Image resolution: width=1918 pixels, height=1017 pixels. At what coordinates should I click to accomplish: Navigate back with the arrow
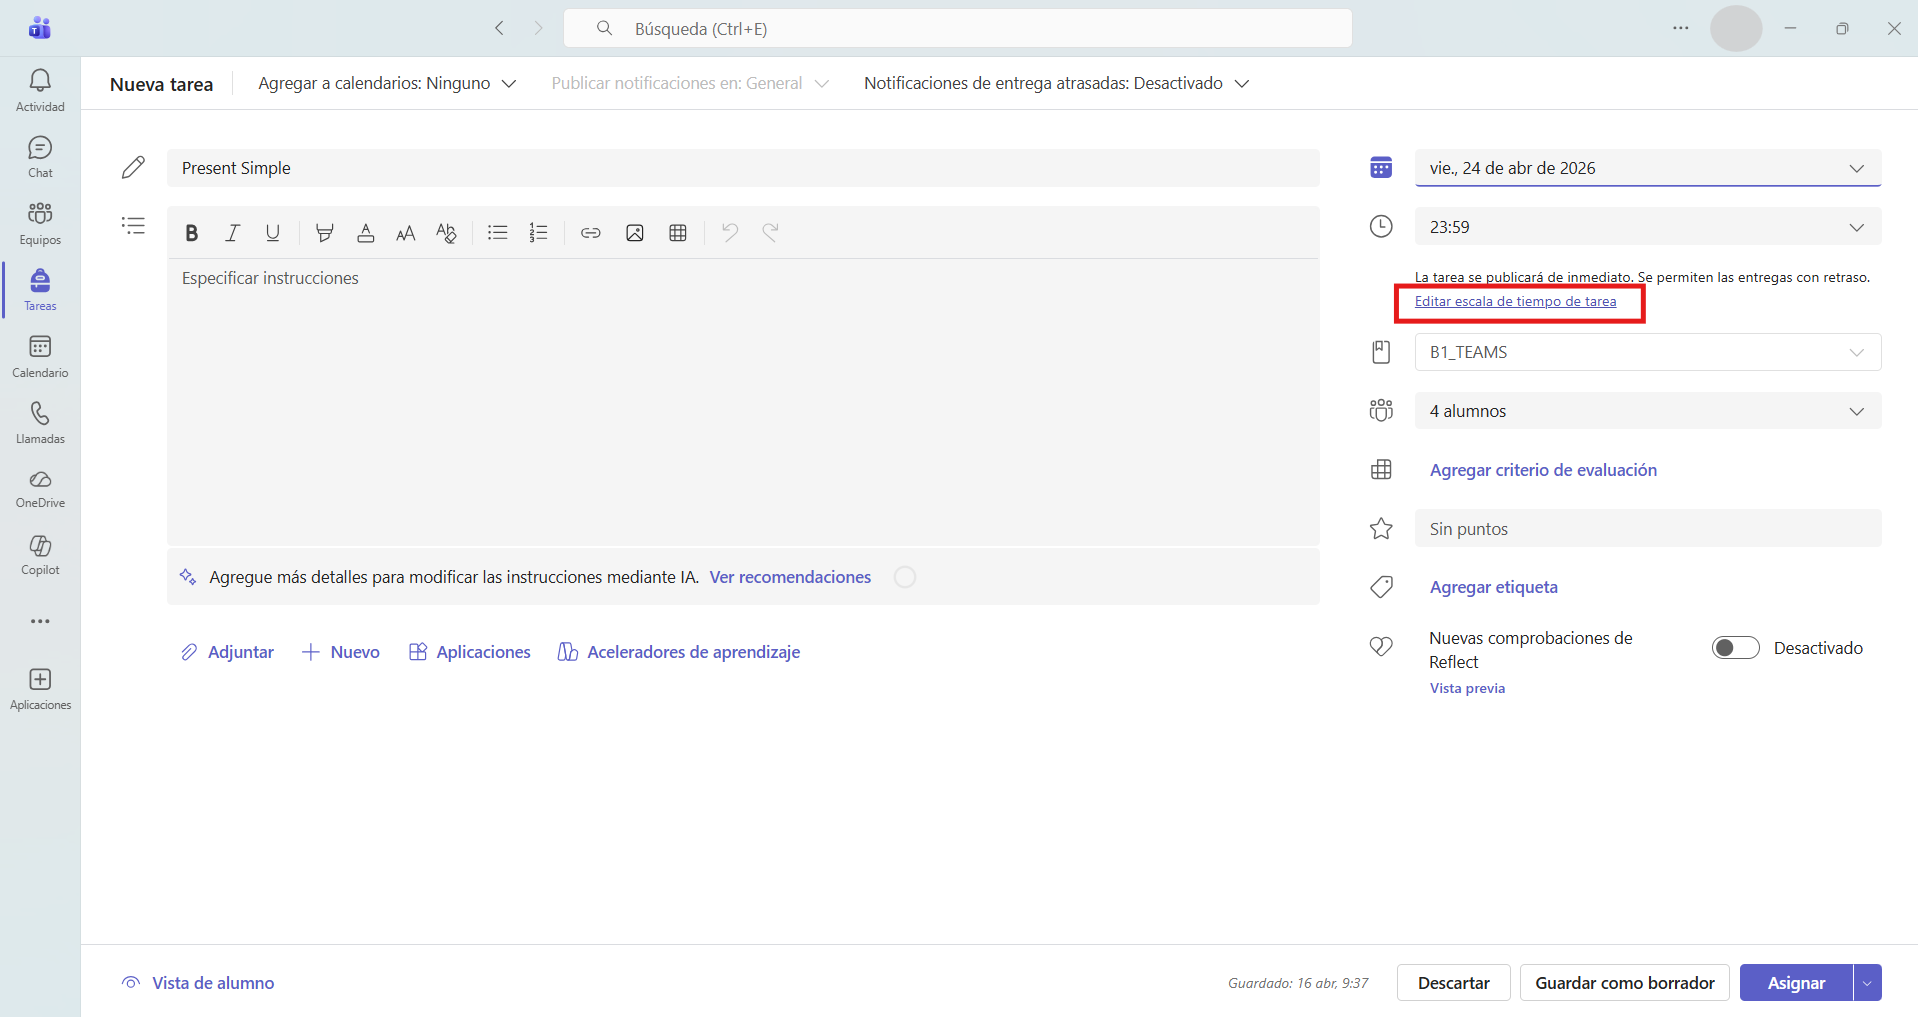[499, 28]
